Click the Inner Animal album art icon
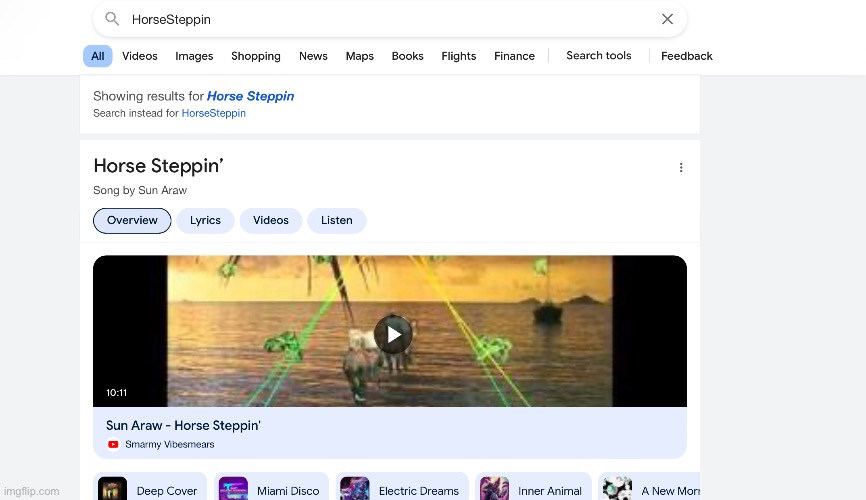 pos(494,490)
